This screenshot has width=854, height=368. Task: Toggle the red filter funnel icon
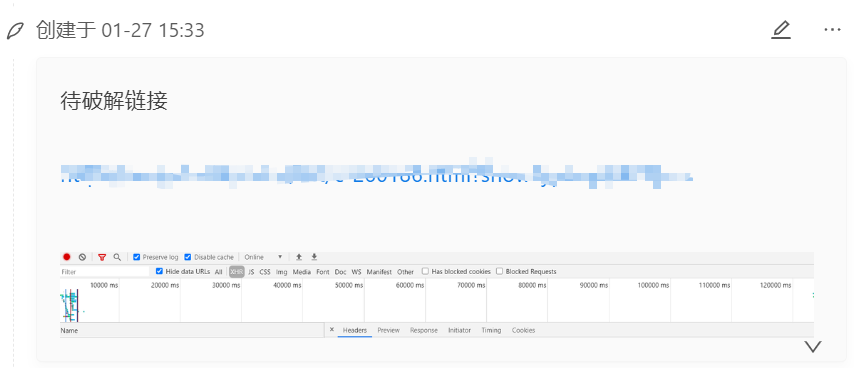(102, 257)
